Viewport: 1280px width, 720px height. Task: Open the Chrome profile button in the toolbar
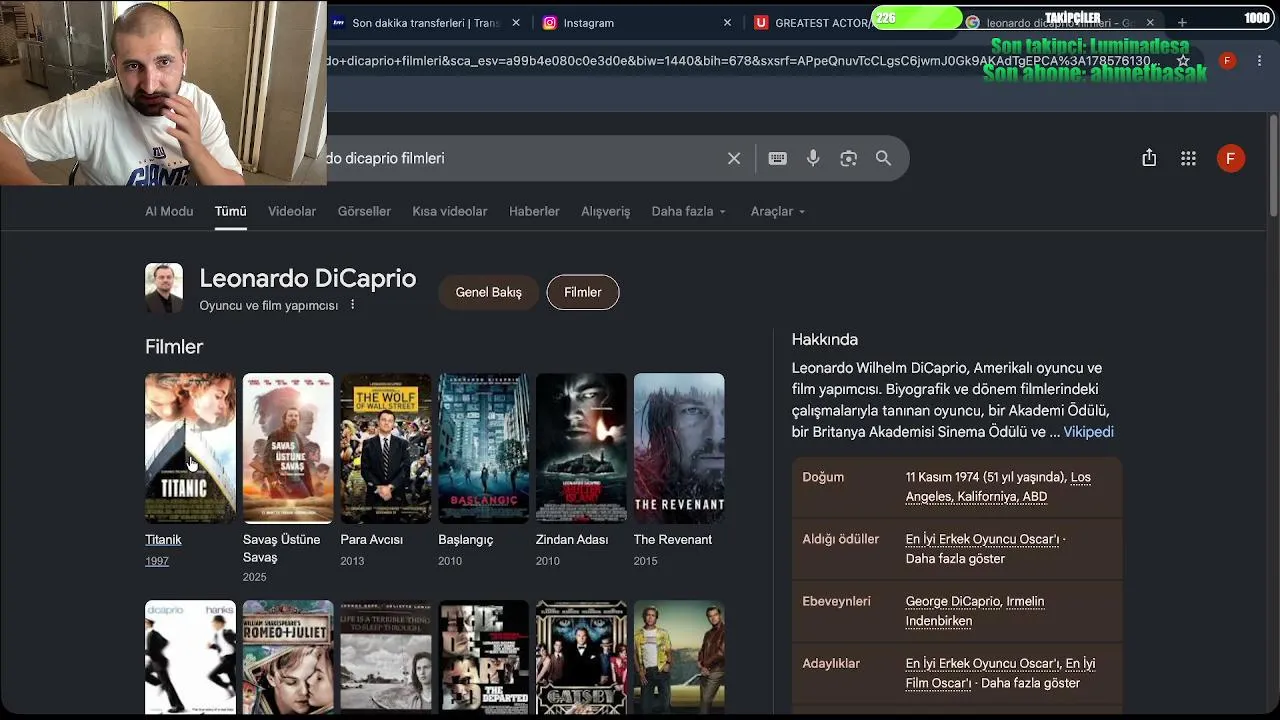1227,61
